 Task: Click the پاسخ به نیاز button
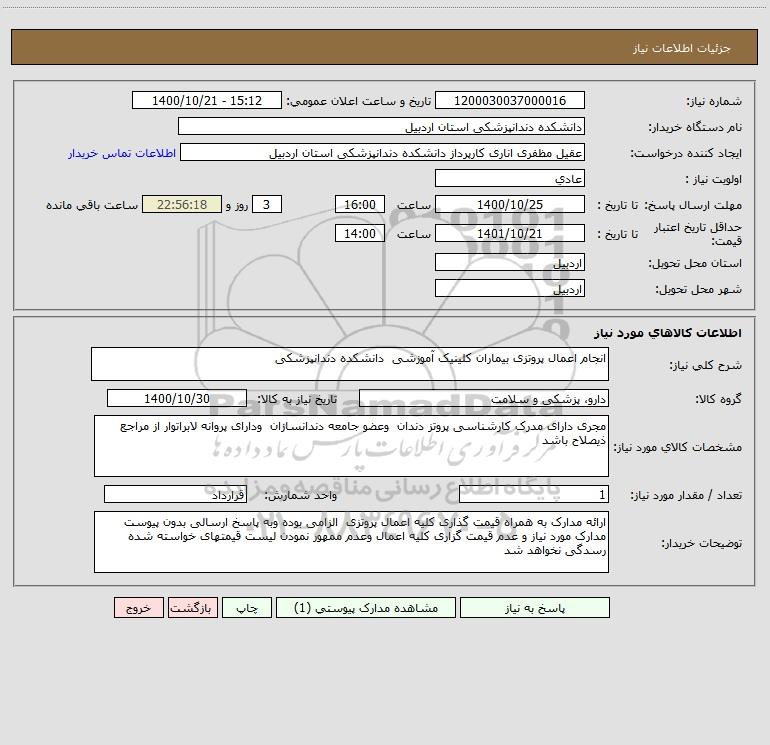click(x=535, y=608)
